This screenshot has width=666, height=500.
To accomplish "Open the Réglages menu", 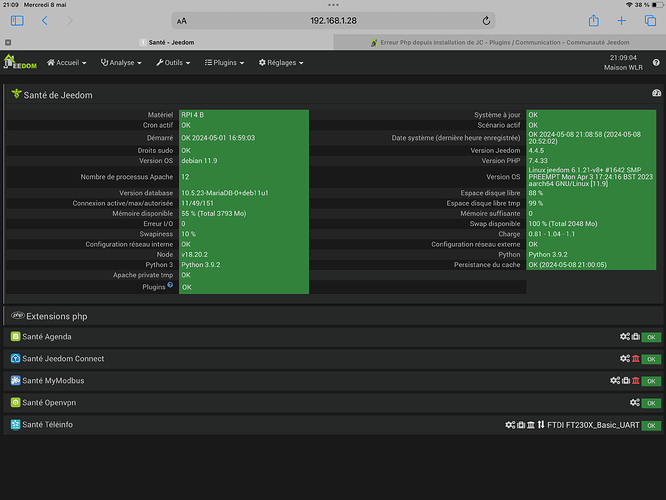I will tap(281, 63).
